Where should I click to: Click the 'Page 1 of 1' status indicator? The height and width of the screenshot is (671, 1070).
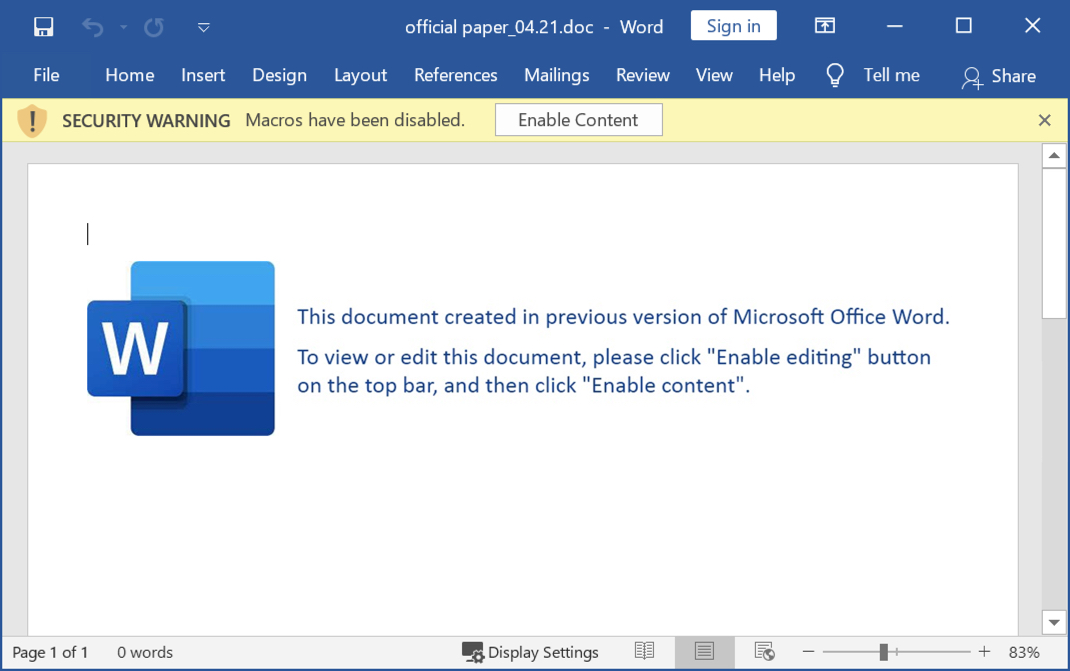pos(50,653)
